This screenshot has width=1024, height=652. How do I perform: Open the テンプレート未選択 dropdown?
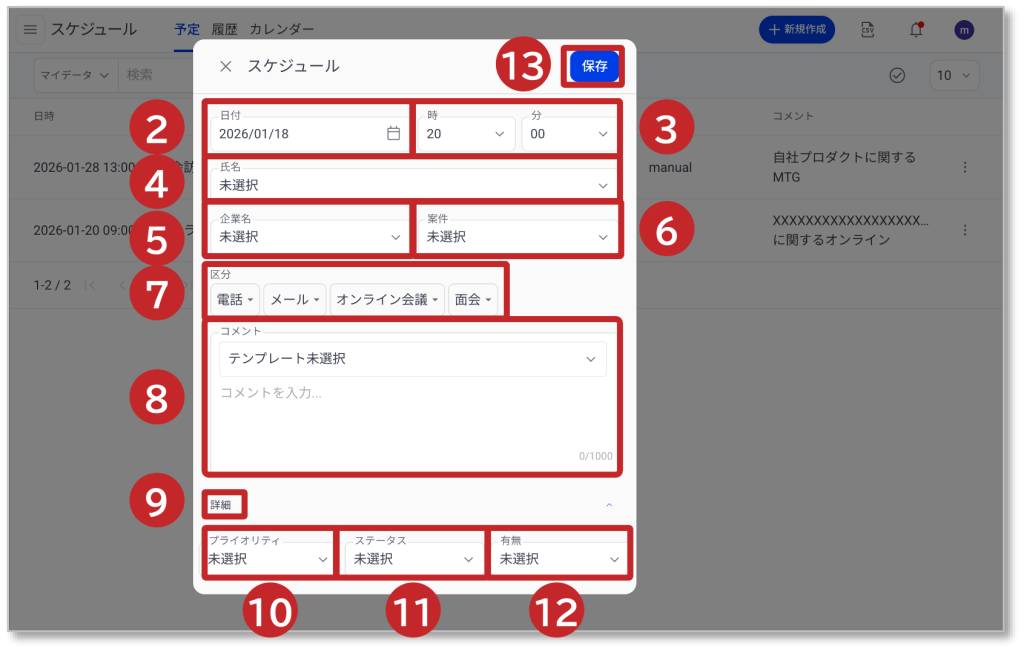[x=412, y=359]
